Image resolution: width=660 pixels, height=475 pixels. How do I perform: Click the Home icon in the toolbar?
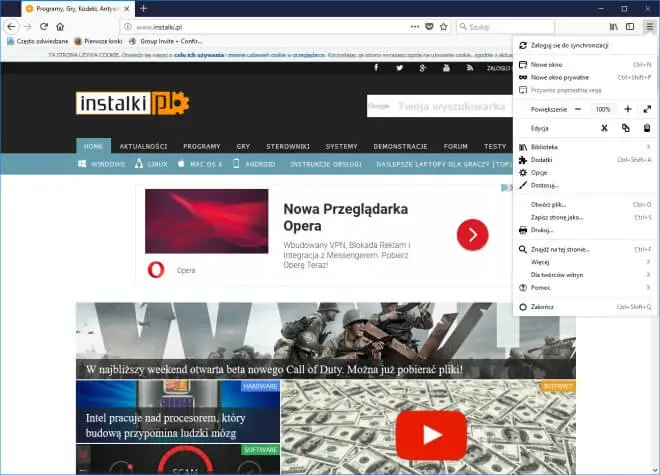(x=60, y=26)
